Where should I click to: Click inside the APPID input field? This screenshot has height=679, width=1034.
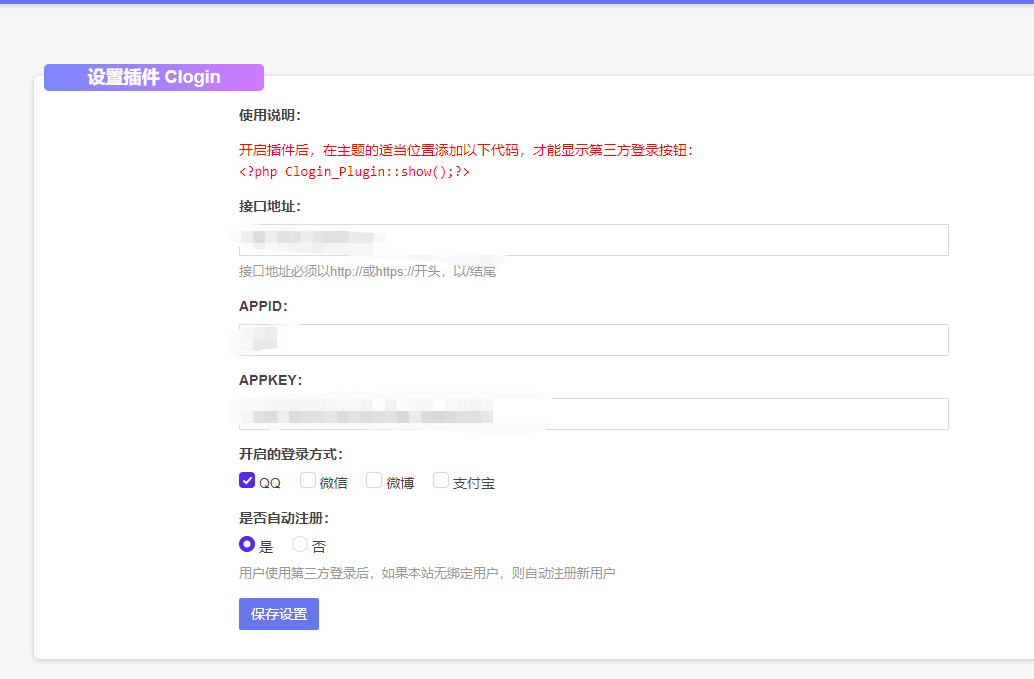[592, 340]
